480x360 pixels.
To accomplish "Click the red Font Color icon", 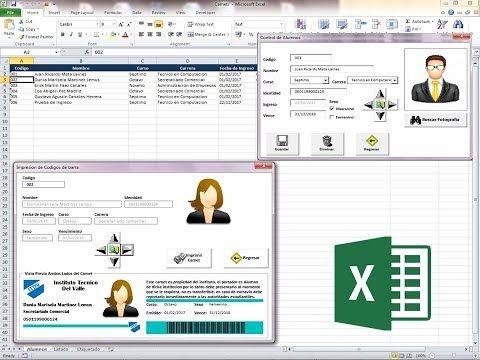I will coord(125,34).
